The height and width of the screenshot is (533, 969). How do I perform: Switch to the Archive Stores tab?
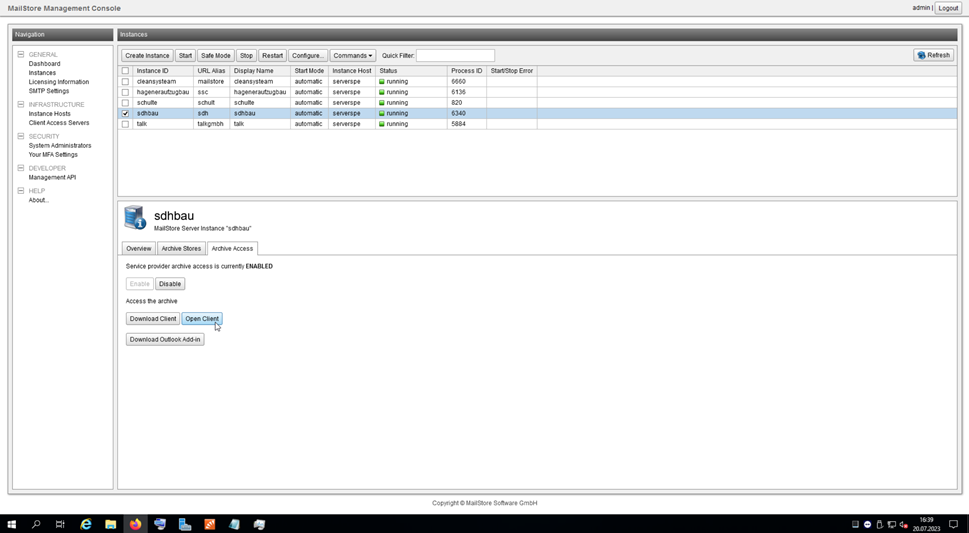tap(181, 249)
